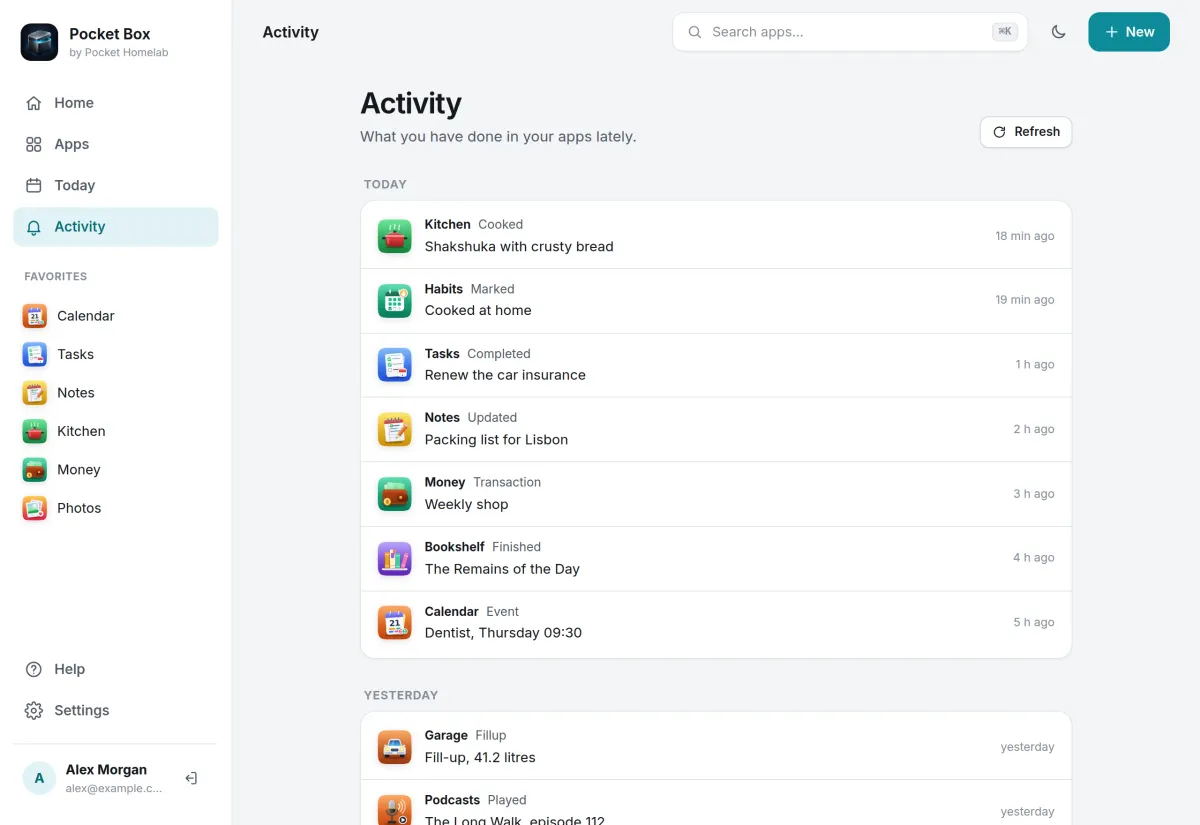1200x825 pixels.
Task: Click the Alex Morgan account name
Action: pyautogui.click(x=106, y=770)
